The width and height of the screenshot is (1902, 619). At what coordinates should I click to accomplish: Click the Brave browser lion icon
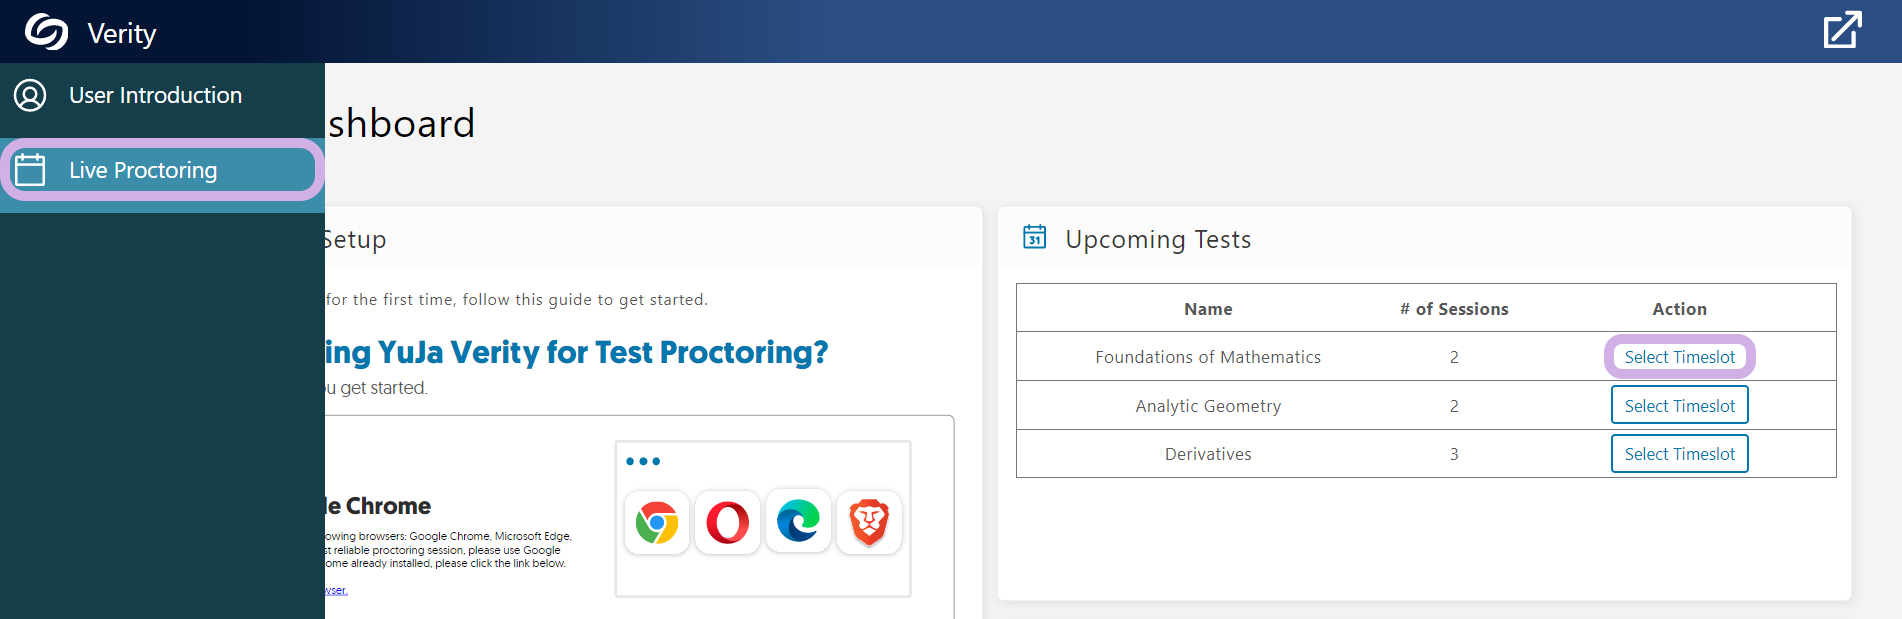coord(869,522)
